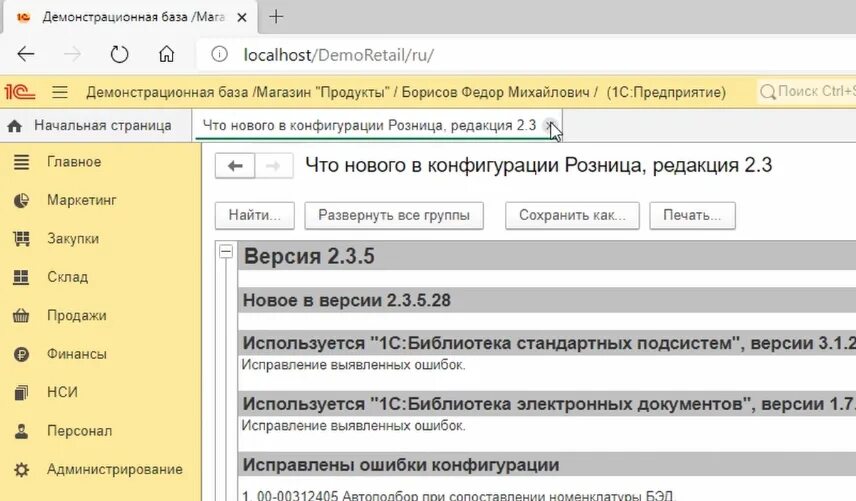Click Развернуть все группы button

point(394,216)
